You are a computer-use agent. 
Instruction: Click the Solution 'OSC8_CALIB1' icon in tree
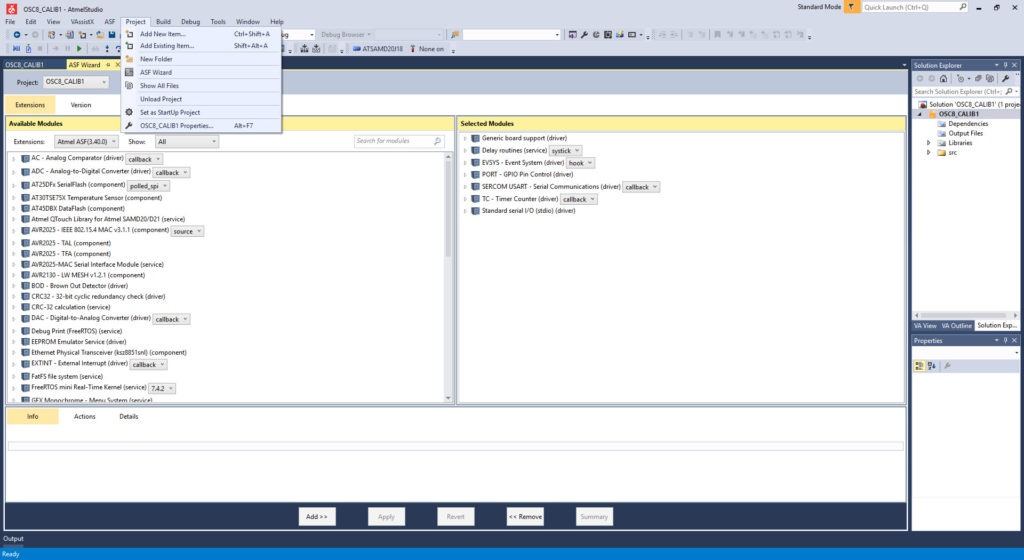click(923, 104)
